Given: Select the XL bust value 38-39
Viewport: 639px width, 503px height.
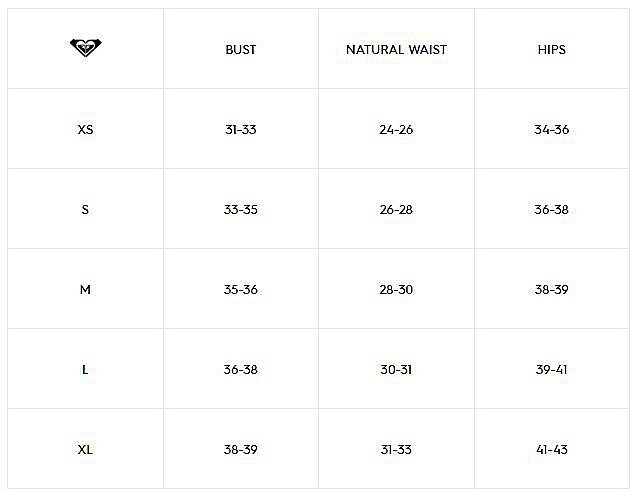Looking at the screenshot, I should (240, 450).
